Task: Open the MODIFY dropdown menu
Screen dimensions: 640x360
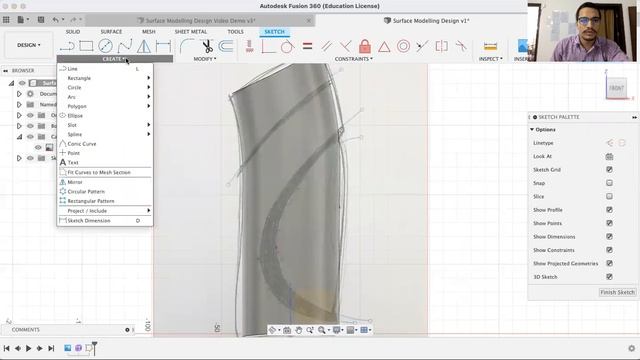Action: (x=205, y=59)
